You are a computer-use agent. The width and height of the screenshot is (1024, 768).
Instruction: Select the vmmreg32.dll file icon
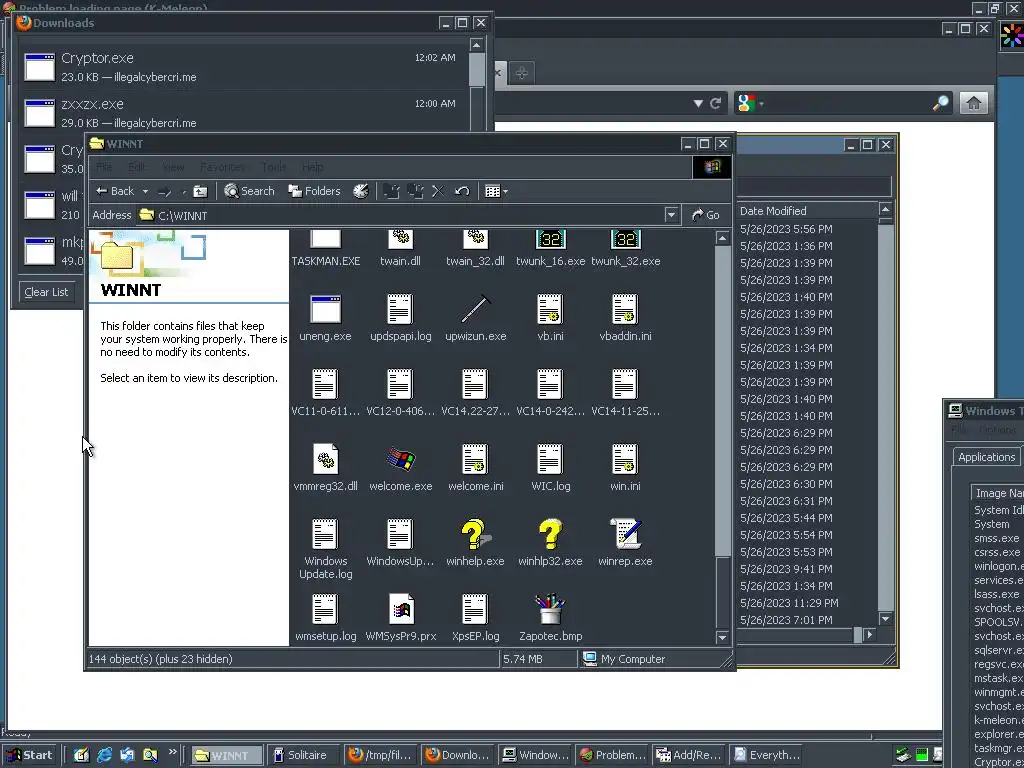pyautogui.click(x=325, y=459)
